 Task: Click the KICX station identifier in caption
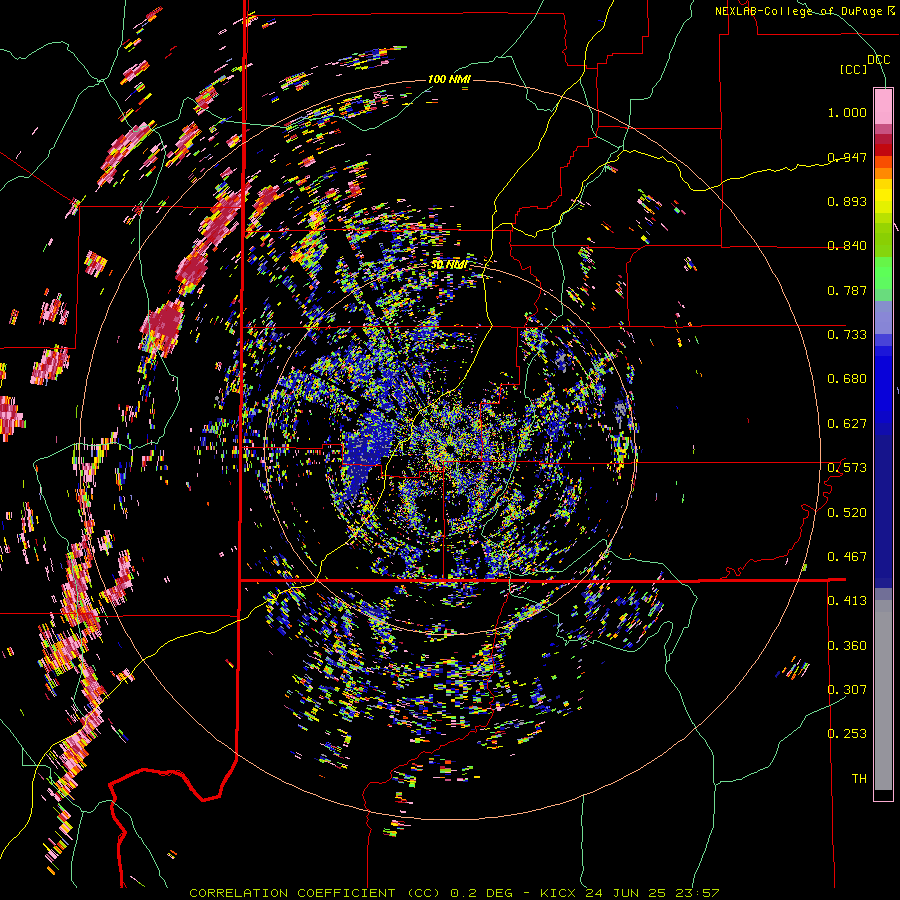559,893
